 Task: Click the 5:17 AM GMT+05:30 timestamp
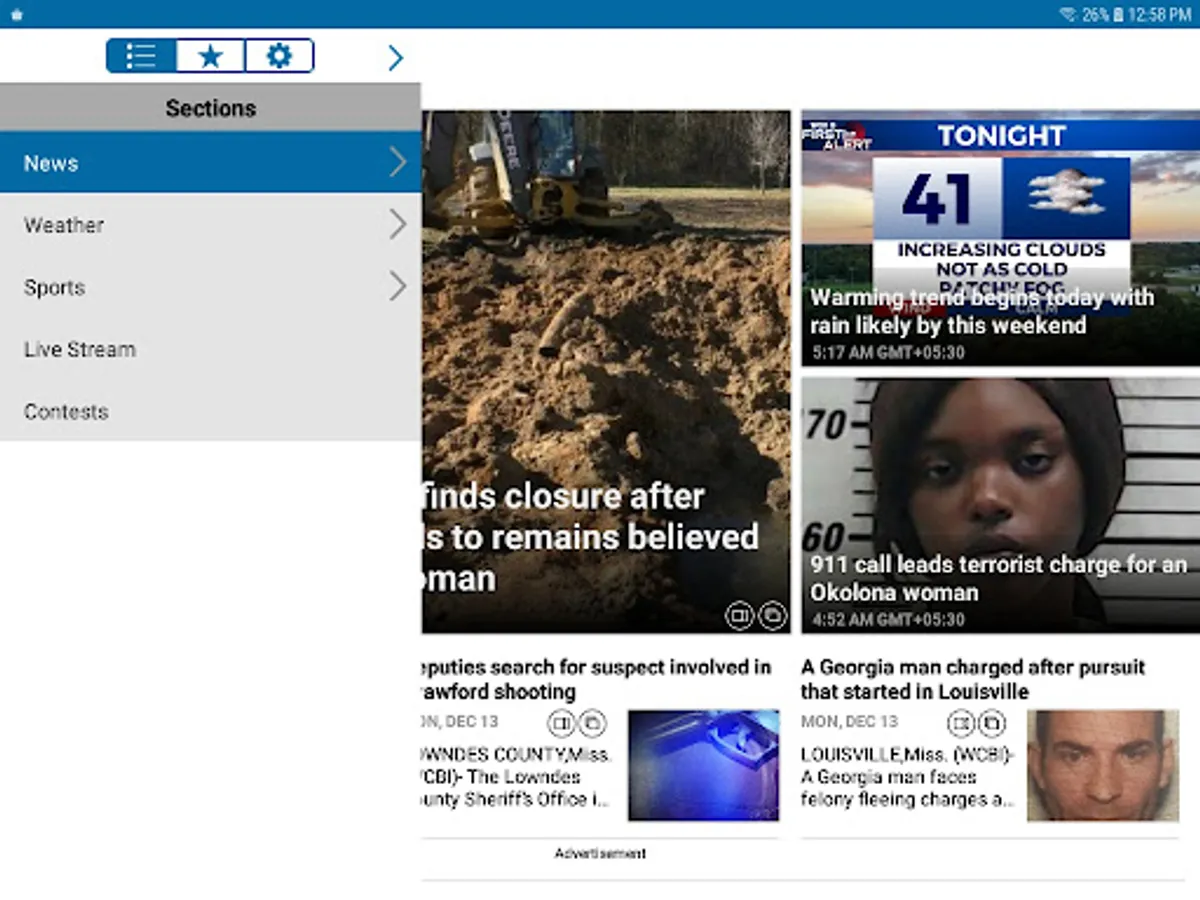pyautogui.click(x=888, y=353)
